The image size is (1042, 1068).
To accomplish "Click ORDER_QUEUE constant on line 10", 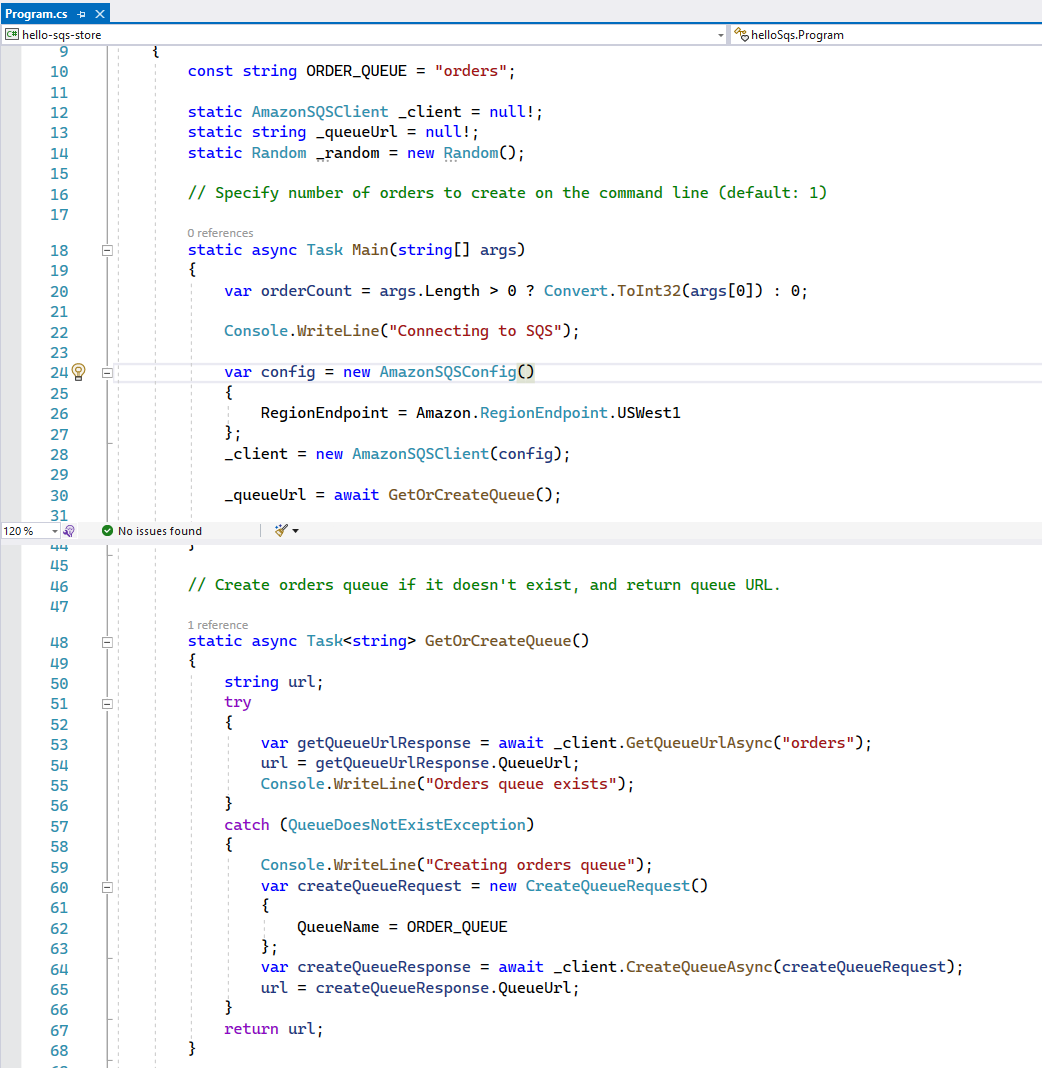I will 356,71.
